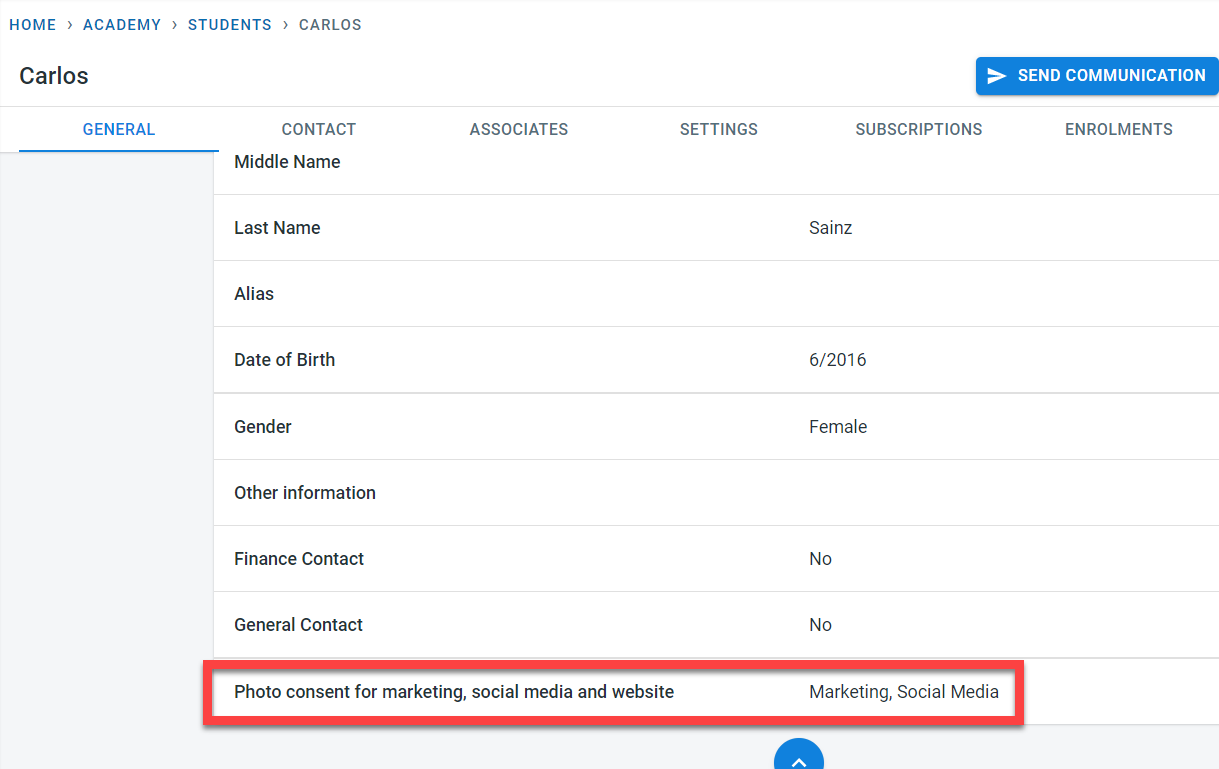
Task: Go to Home in the breadcrumb
Action: pyautogui.click(x=33, y=25)
